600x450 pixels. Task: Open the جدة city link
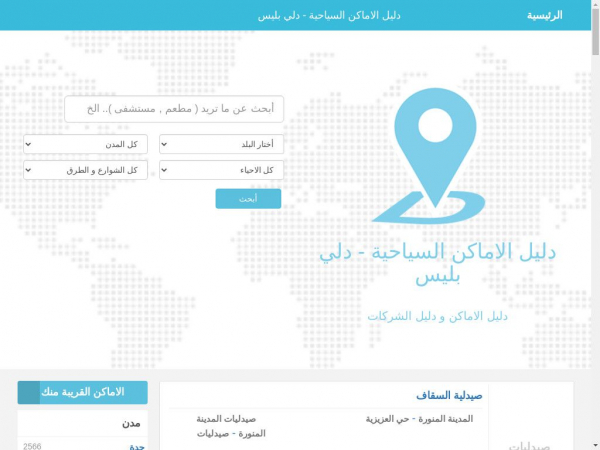pyautogui.click(x=137, y=446)
